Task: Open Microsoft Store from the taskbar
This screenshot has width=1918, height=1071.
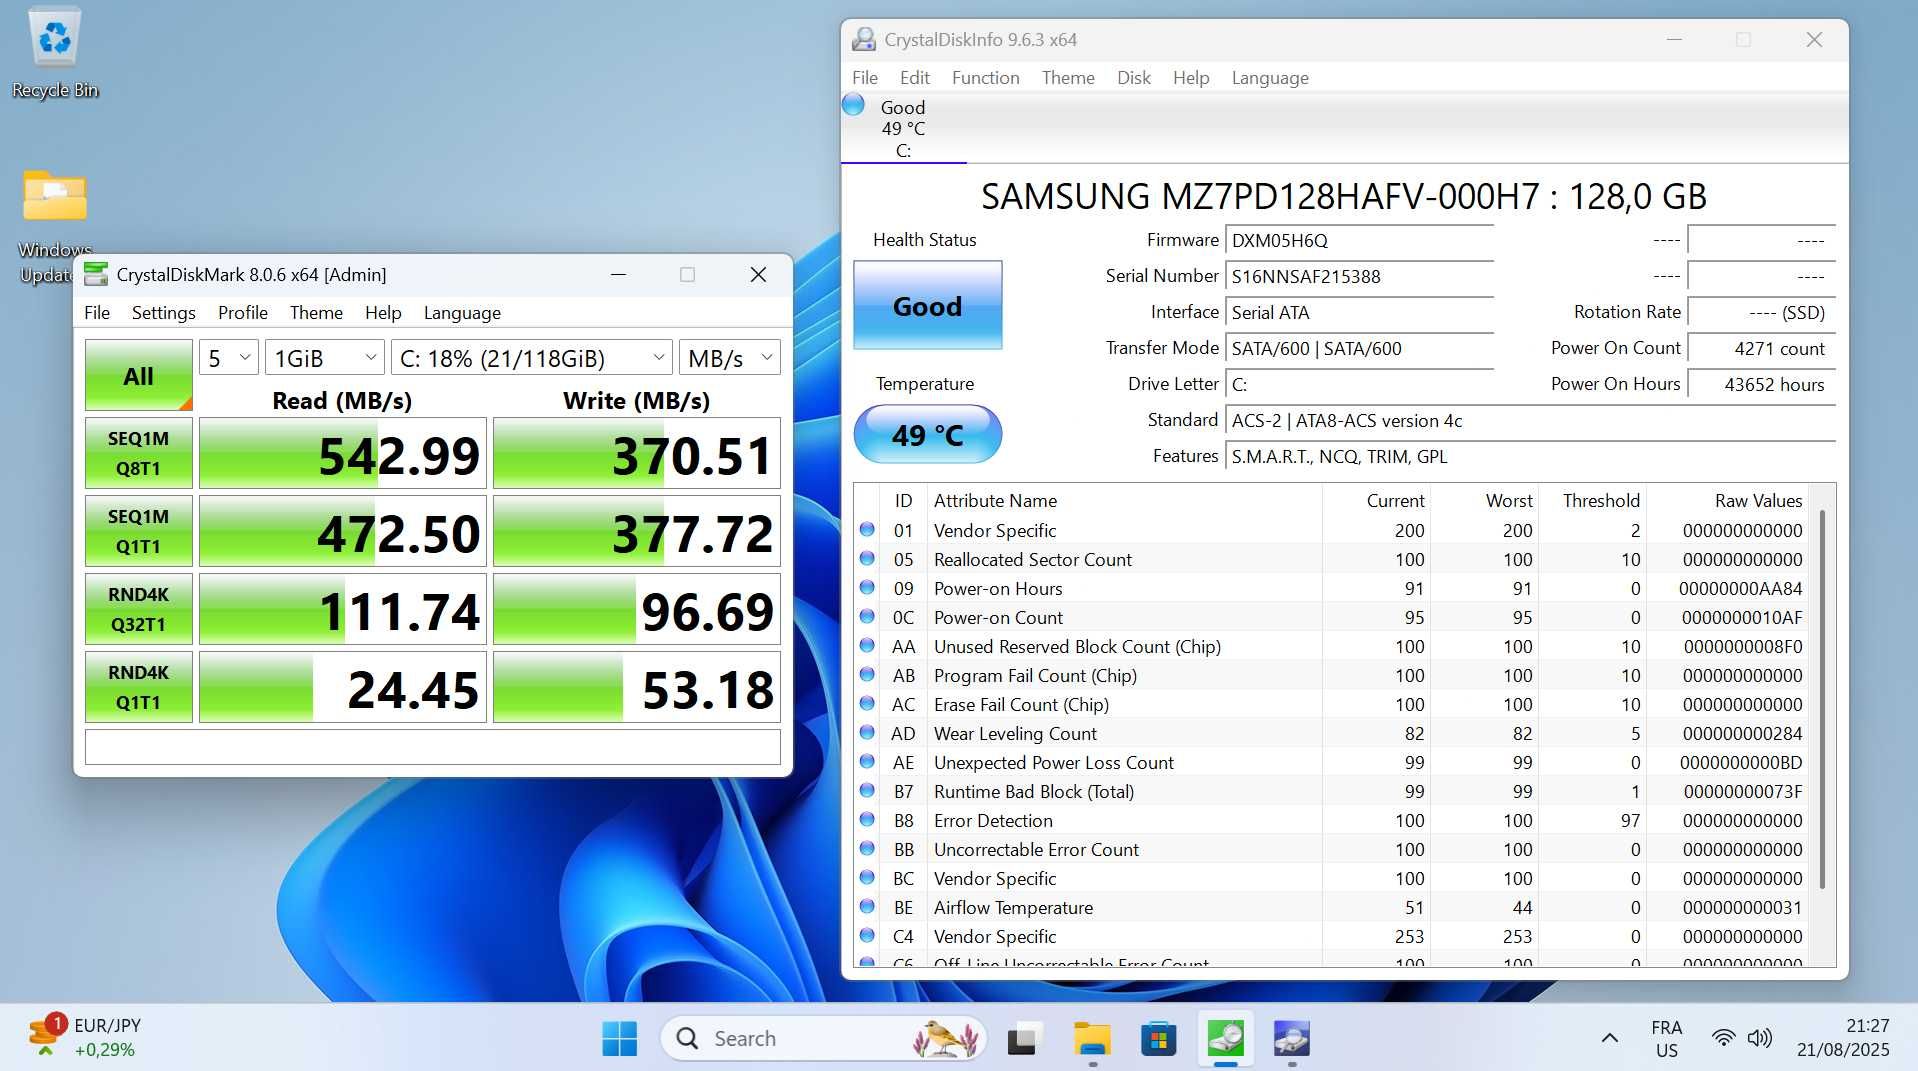Action: (x=1158, y=1039)
